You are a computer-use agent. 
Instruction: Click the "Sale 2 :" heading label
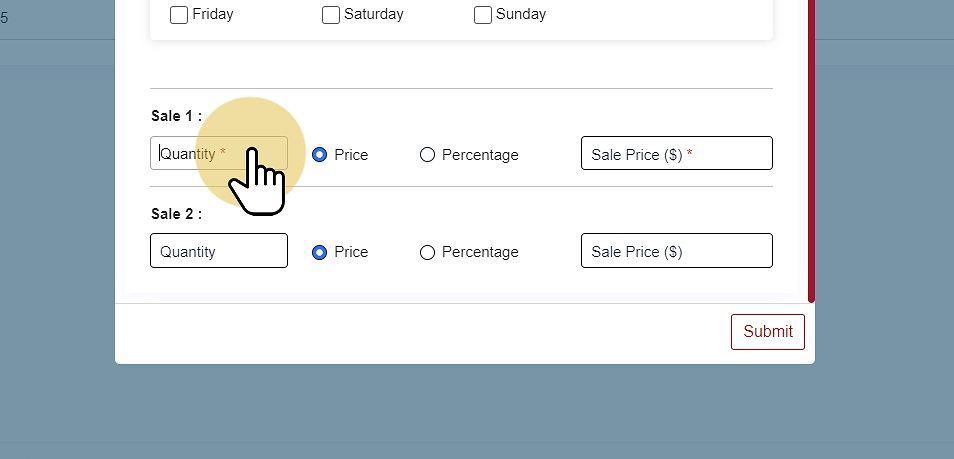point(176,214)
